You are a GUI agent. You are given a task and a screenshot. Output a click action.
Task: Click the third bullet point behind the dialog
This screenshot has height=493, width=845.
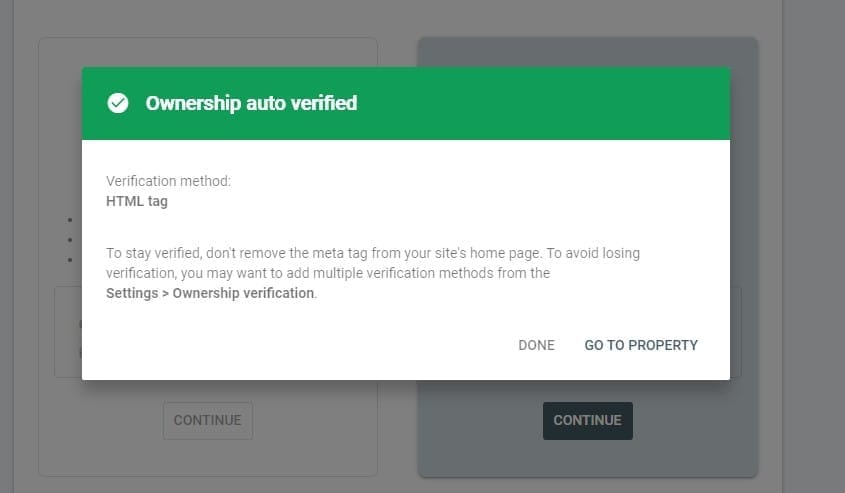[x=70, y=260]
